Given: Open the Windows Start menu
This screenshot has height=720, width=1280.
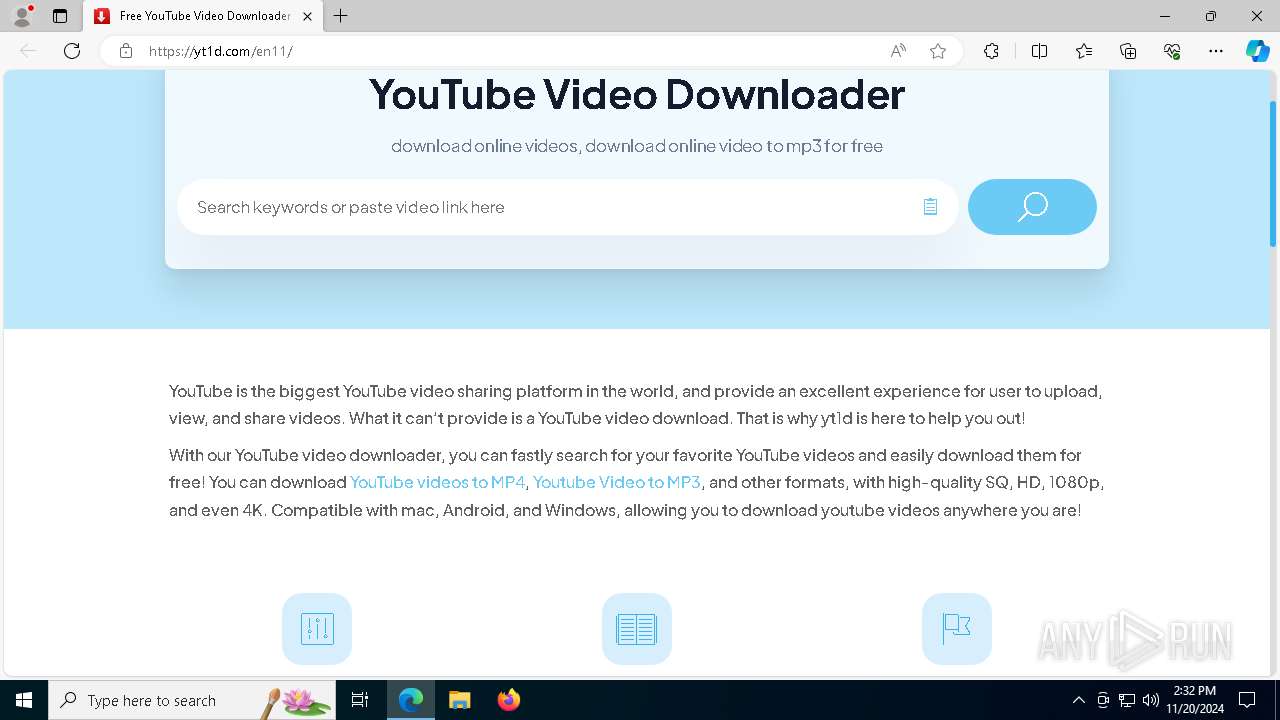Looking at the screenshot, I should 24,700.
